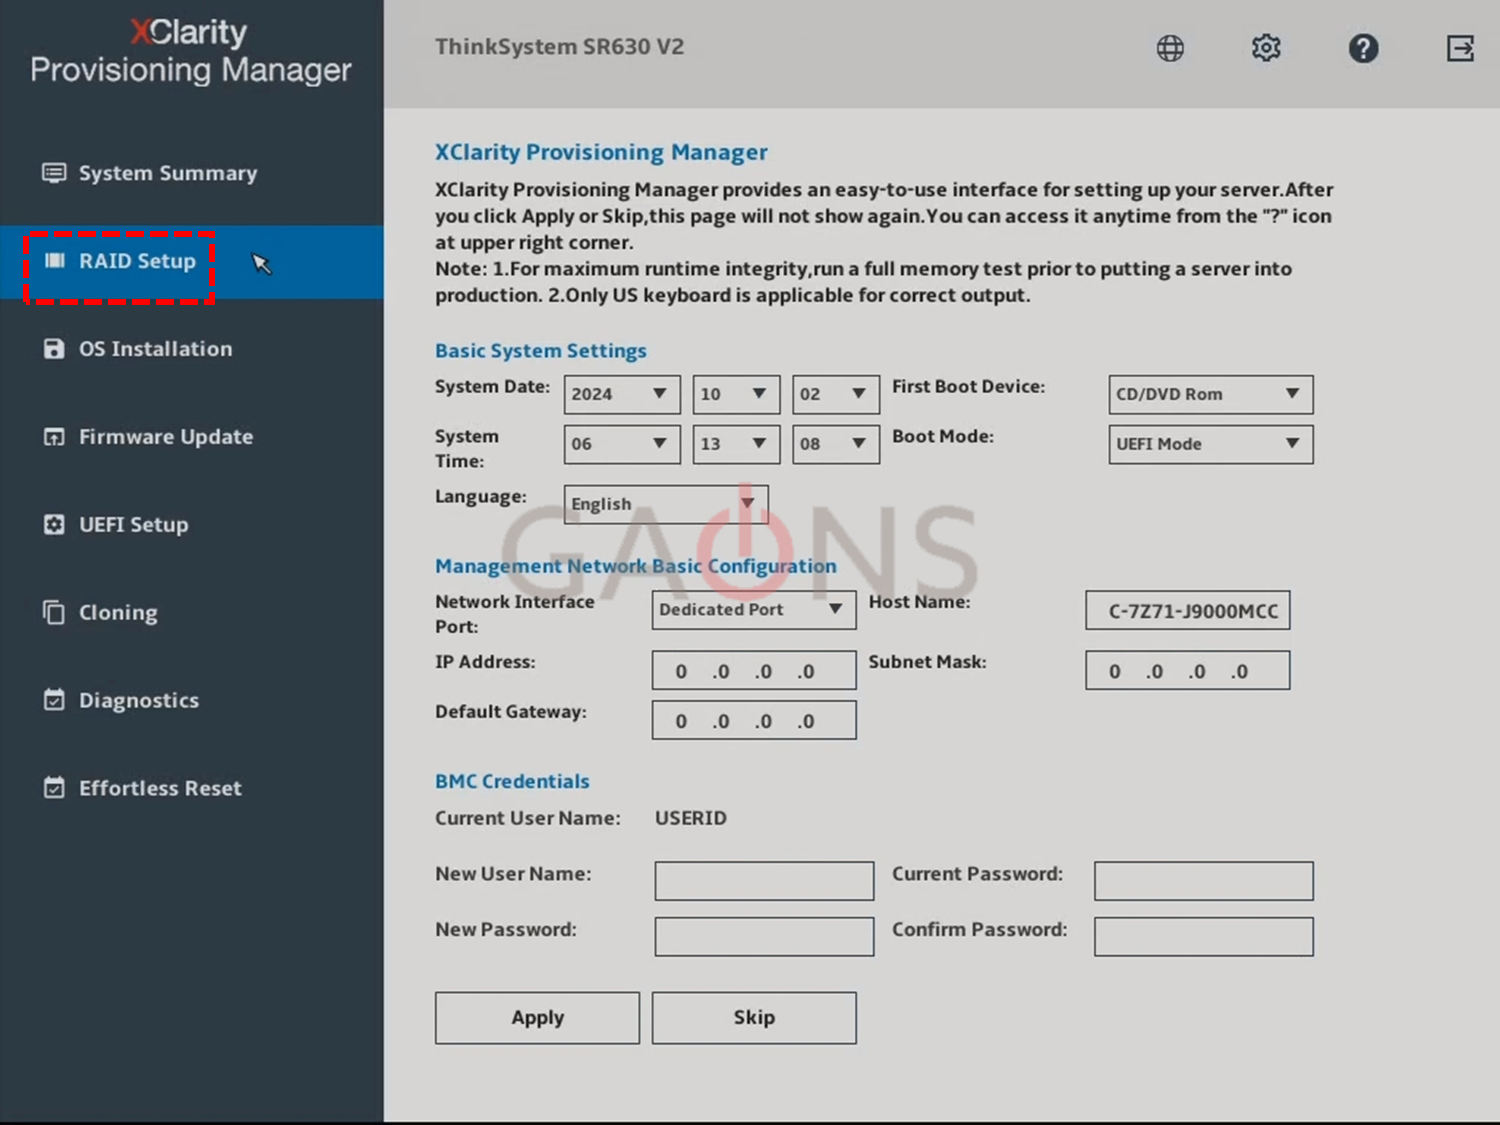This screenshot has width=1500, height=1125.
Task: Click the UEFI Setup chip icon
Action: click(54, 525)
